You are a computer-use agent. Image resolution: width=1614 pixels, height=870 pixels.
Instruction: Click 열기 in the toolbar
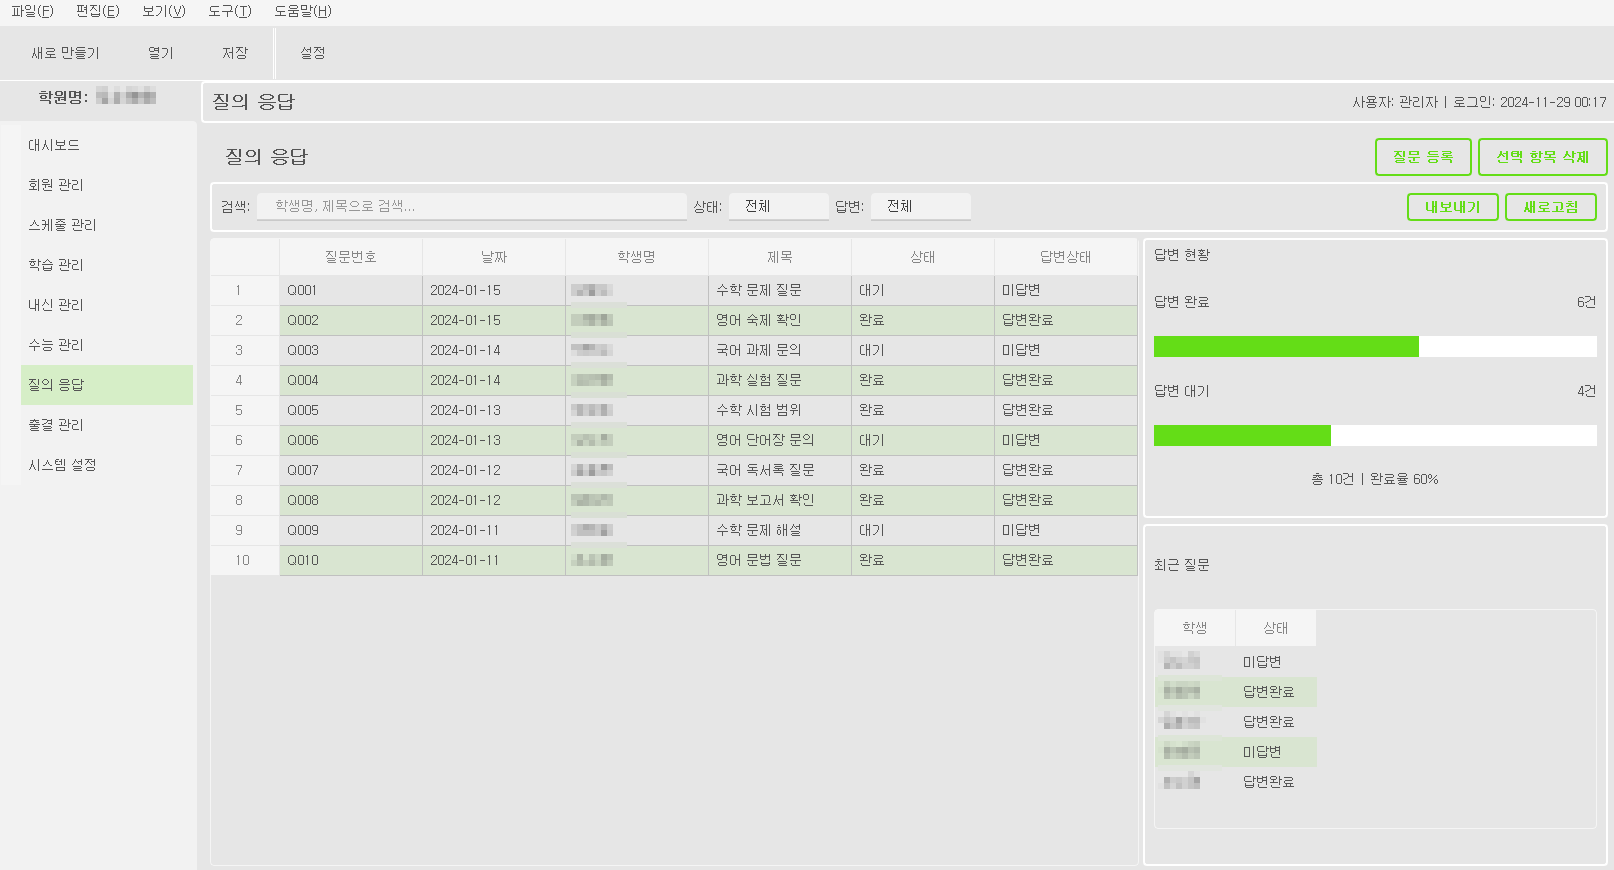160,53
